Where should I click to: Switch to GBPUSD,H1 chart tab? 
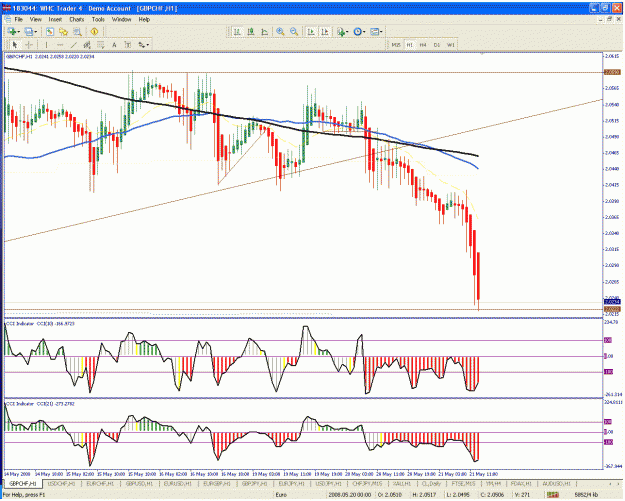pos(139,484)
